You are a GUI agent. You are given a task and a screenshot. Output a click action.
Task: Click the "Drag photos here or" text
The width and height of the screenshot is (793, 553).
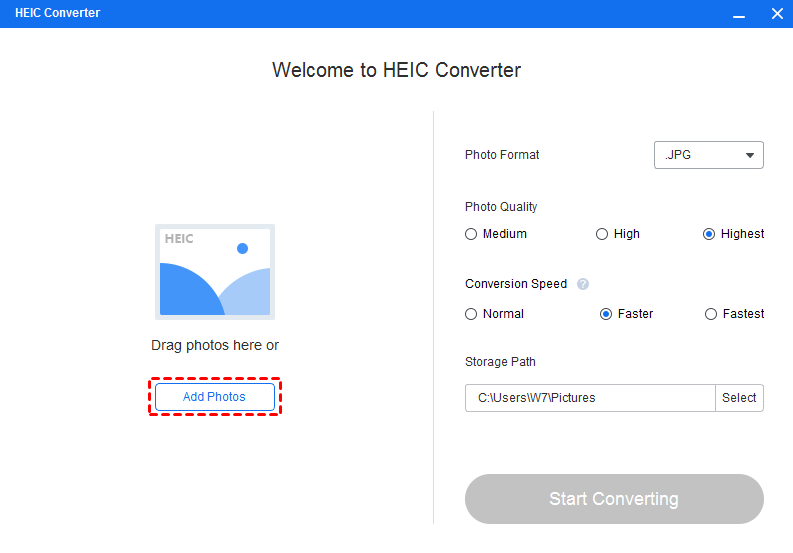[x=215, y=345]
